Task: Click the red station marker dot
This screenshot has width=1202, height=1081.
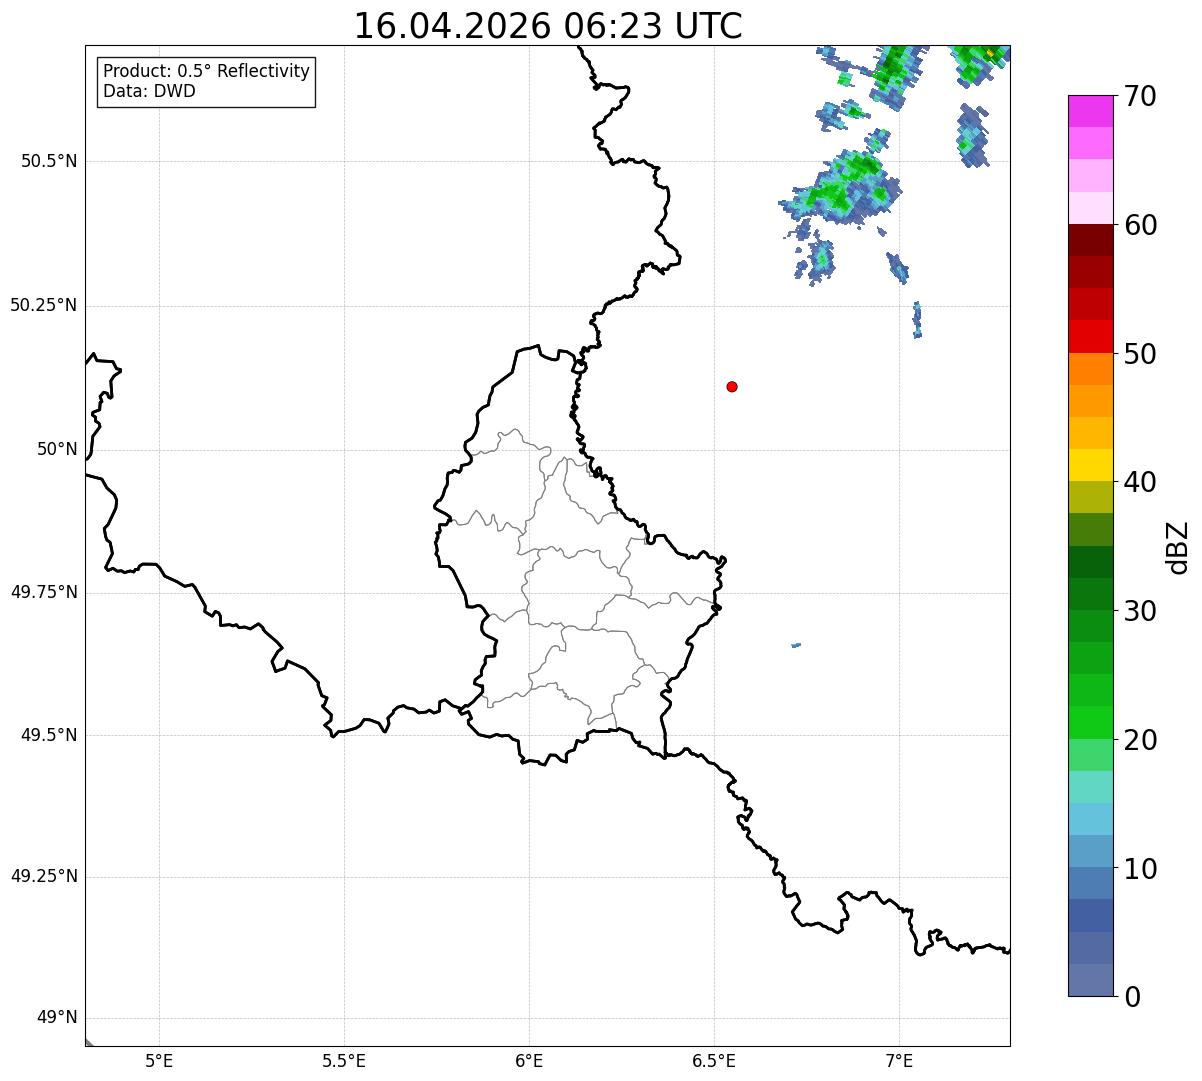Action: click(732, 386)
